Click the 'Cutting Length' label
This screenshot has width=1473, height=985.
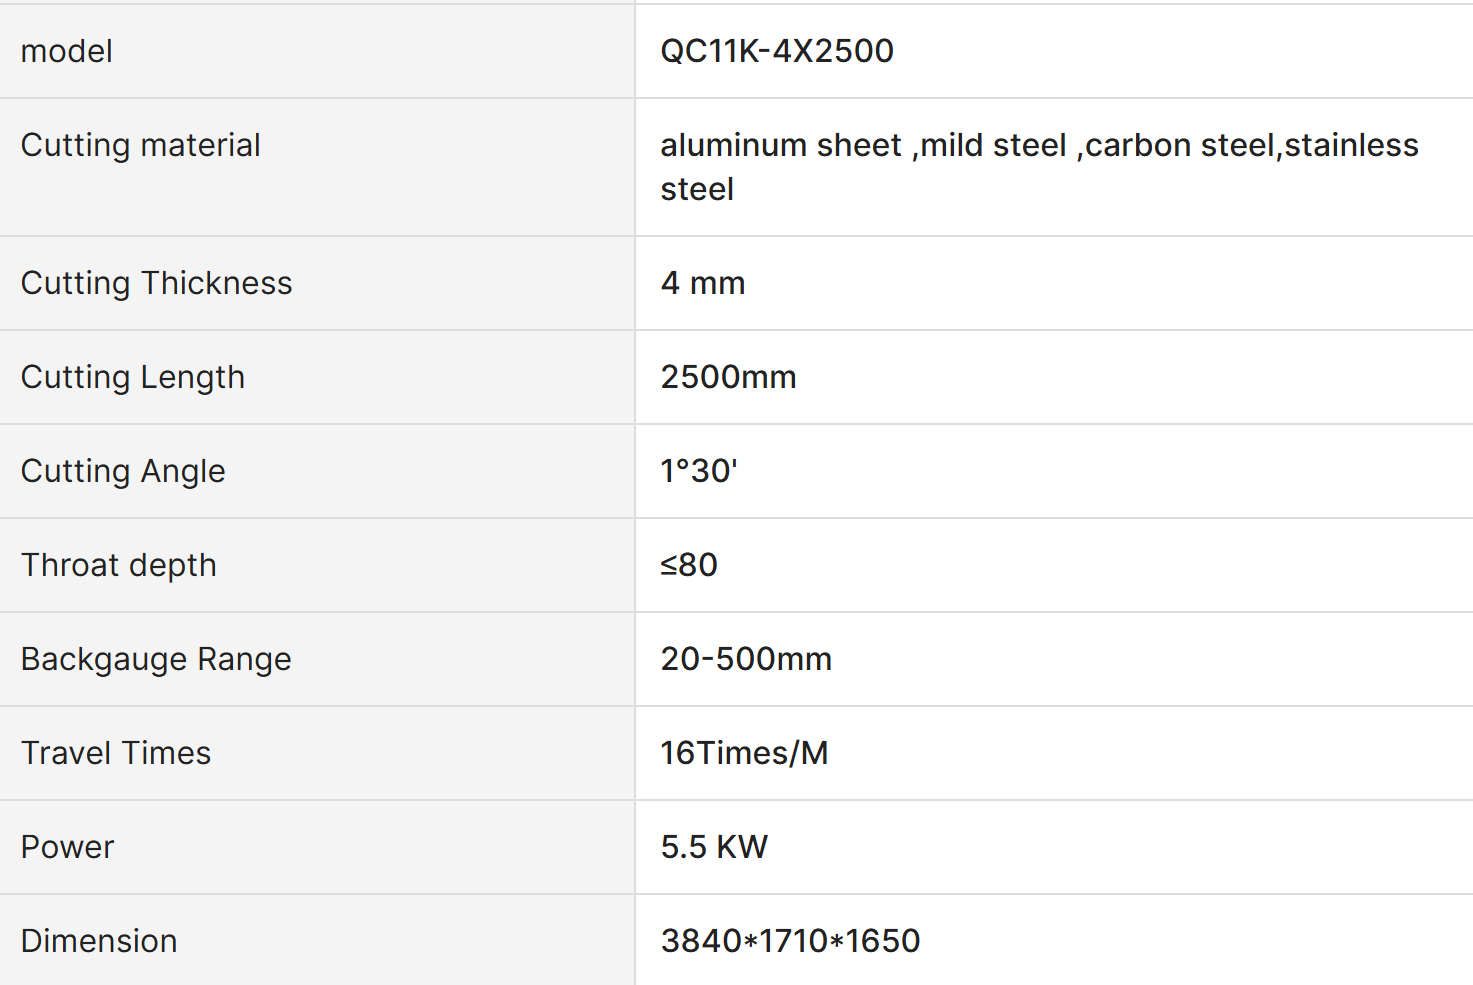coord(133,377)
